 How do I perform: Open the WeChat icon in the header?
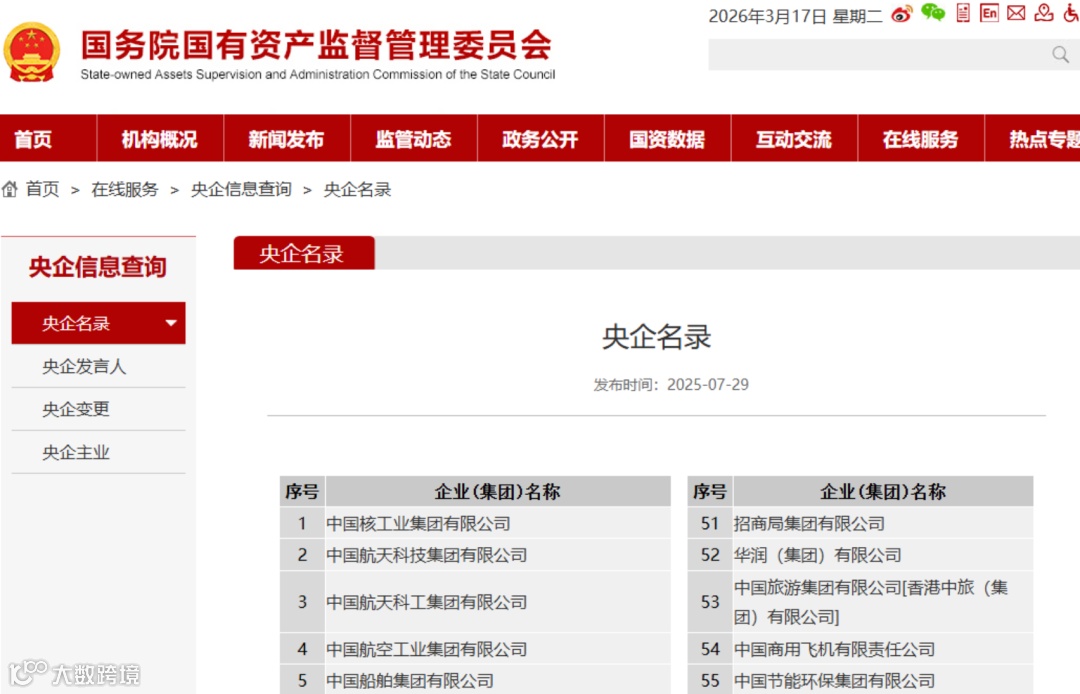pyautogui.click(x=933, y=13)
